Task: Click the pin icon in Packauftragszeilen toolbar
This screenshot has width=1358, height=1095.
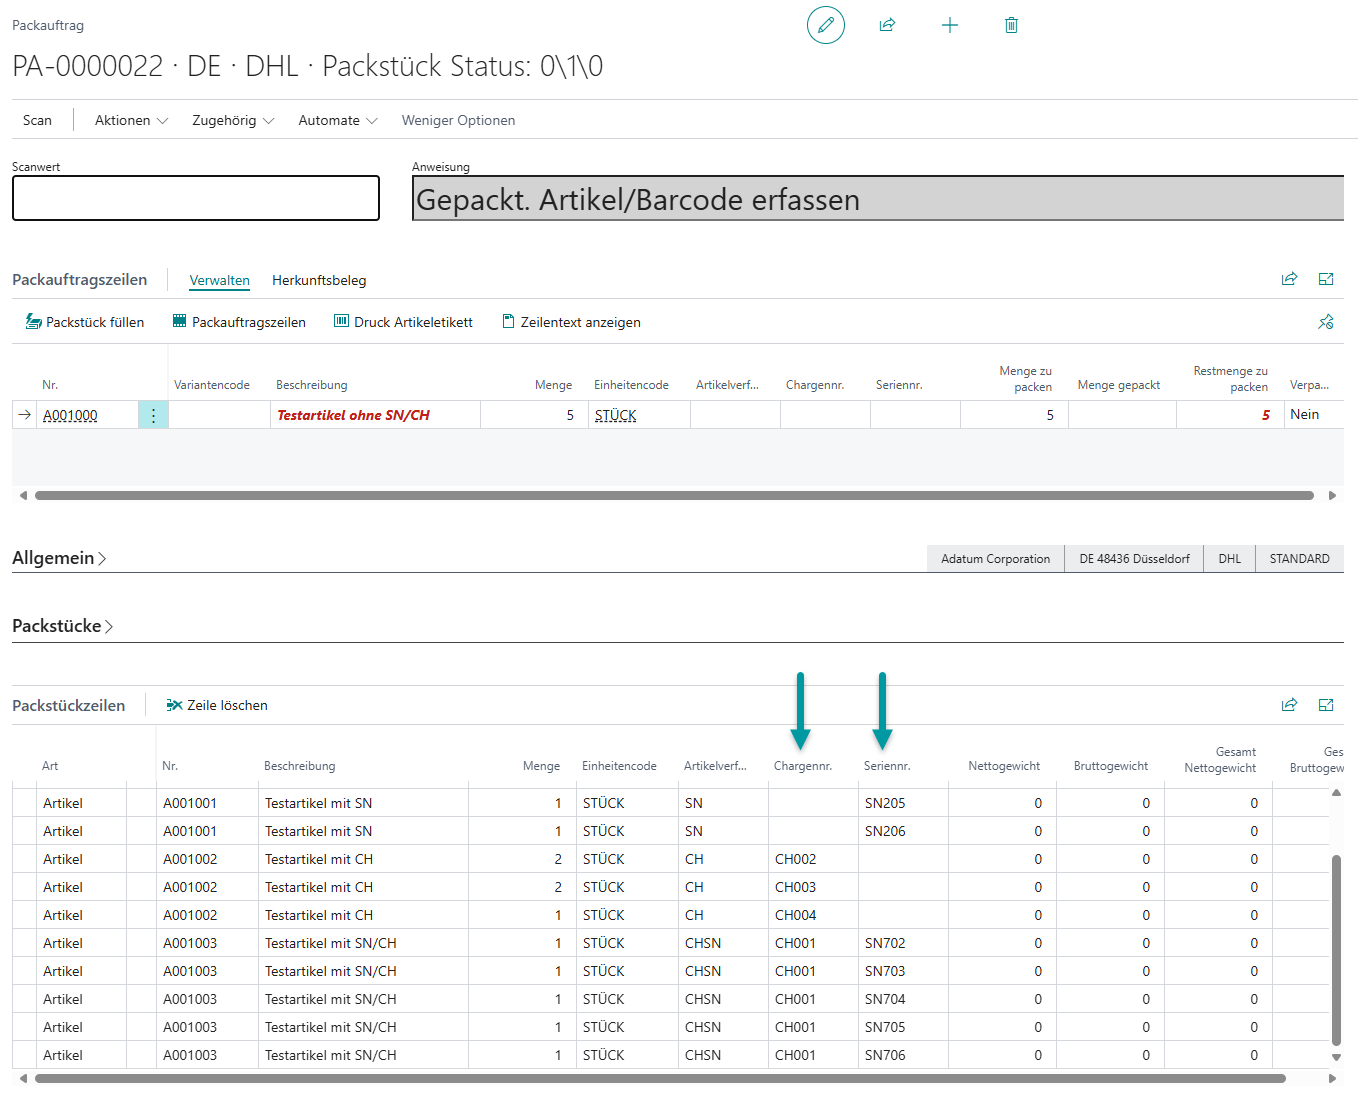Action: point(1326,322)
